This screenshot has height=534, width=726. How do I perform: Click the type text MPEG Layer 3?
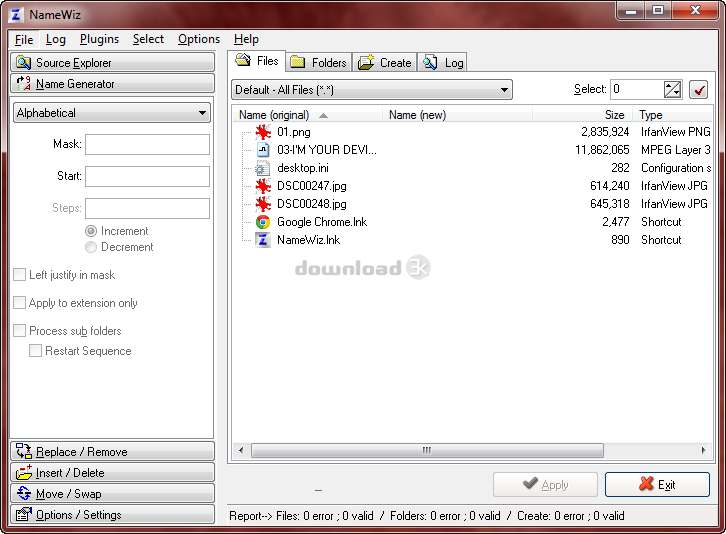[676, 150]
